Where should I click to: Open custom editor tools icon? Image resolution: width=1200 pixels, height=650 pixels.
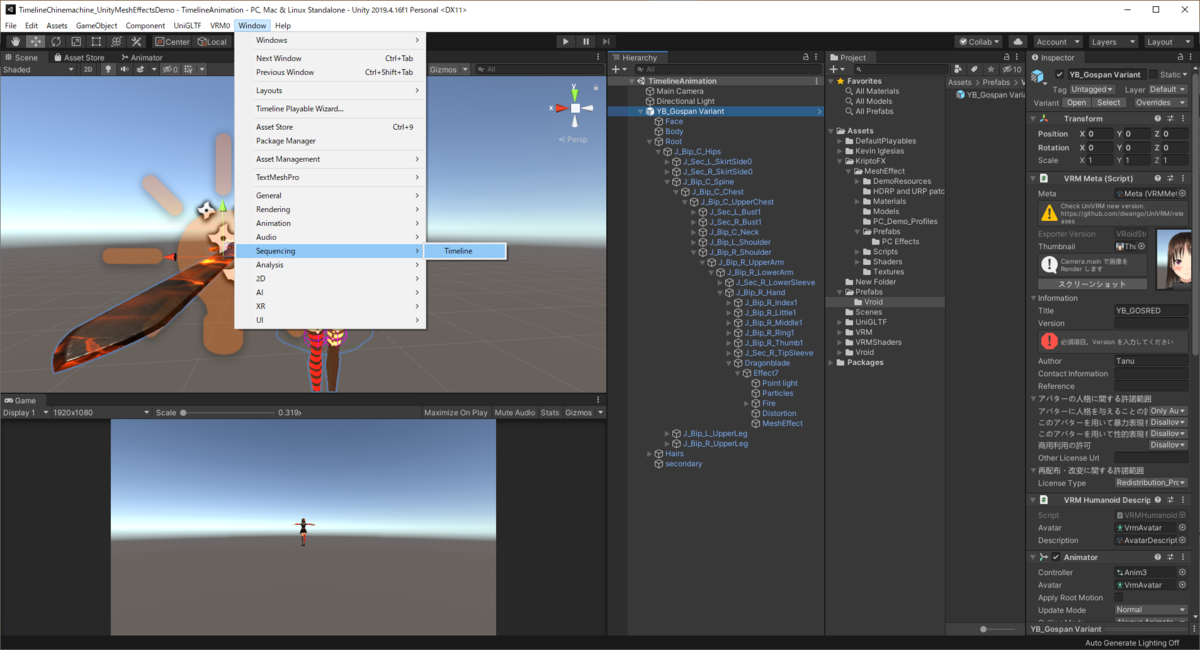pos(136,42)
